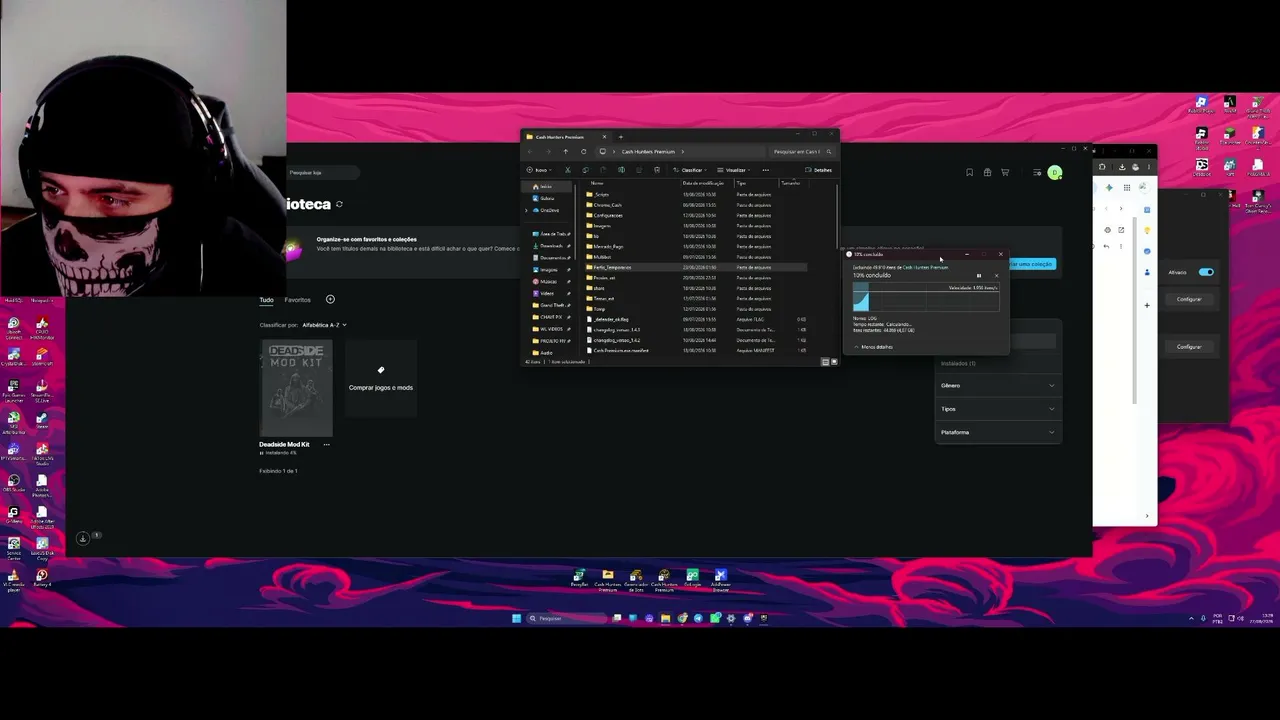Collapse with Menos detalhes in progress dialog
1280x720 pixels.
click(873, 347)
